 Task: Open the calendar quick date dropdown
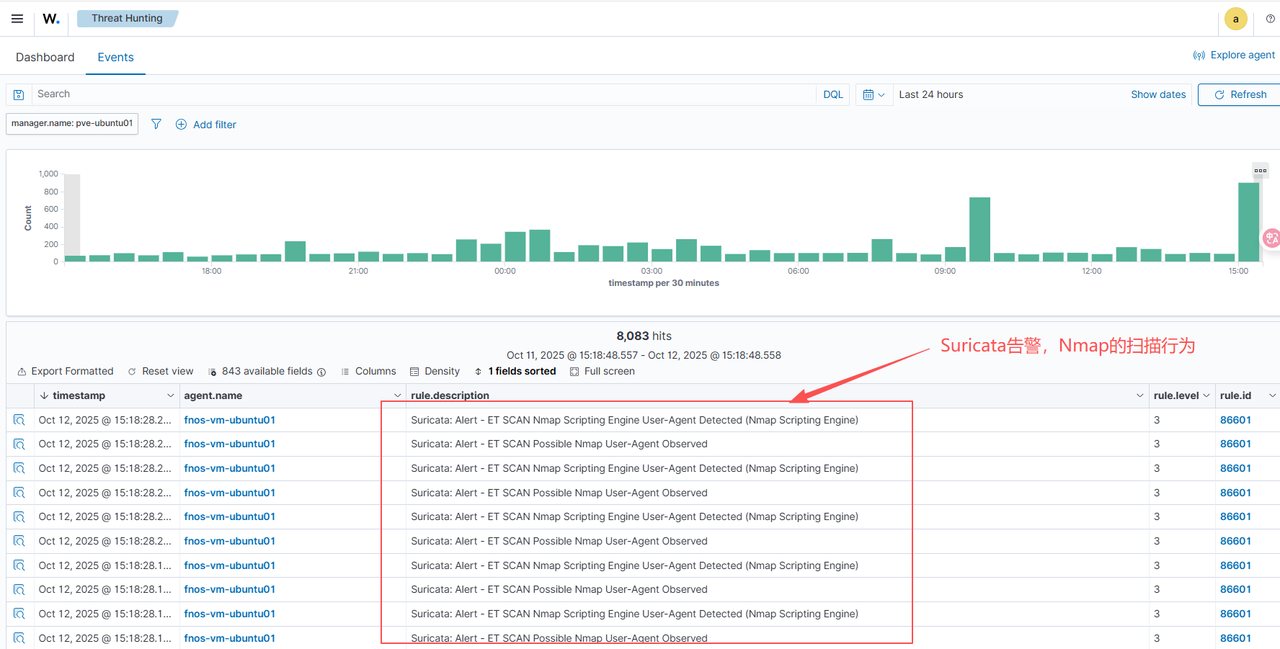coord(874,94)
